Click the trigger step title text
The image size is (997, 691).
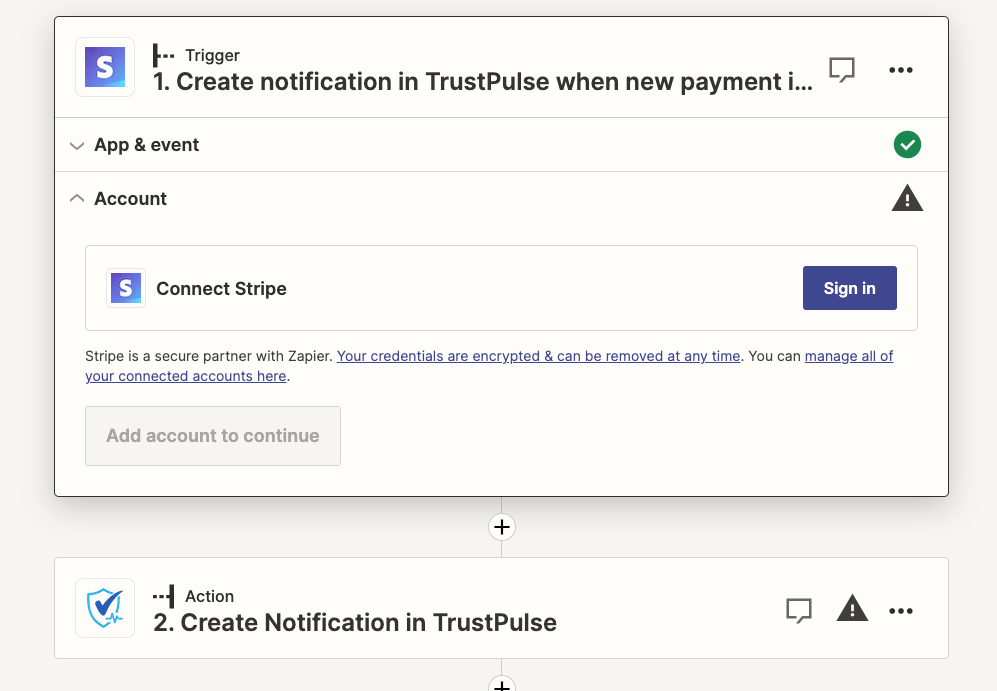point(484,82)
